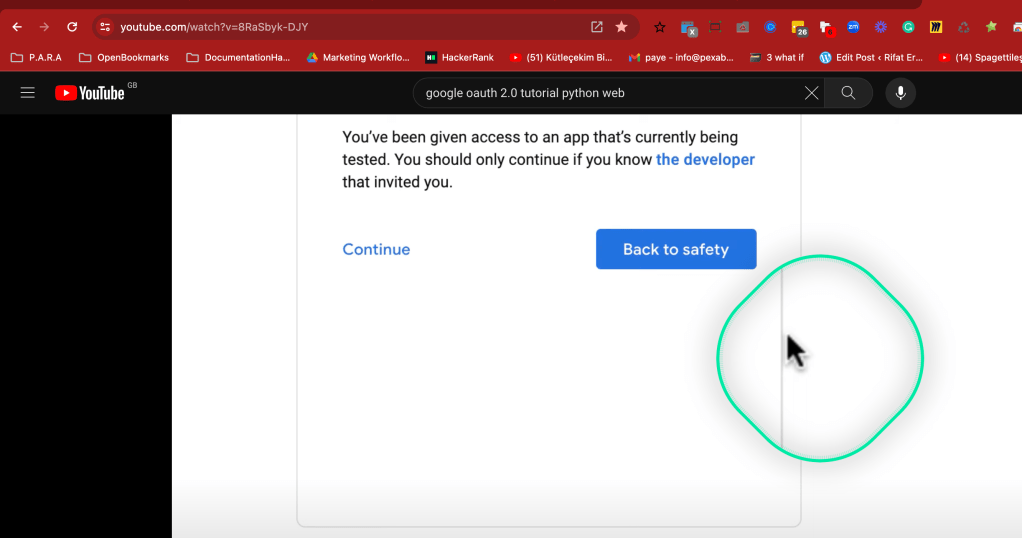Reload the page with the refresh icon
Viewport: 1022px width, 538px height.
pos(72,27)
